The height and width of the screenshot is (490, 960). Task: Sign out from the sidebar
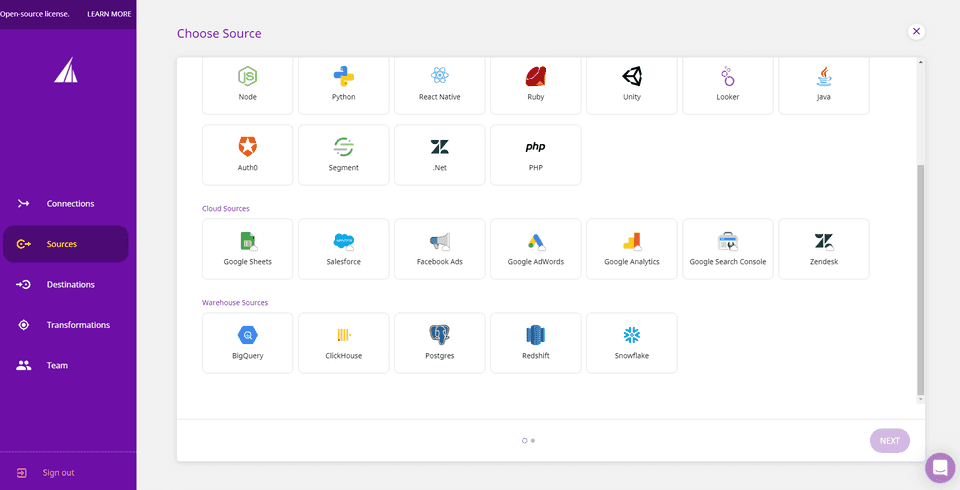[x=46, y=473]
